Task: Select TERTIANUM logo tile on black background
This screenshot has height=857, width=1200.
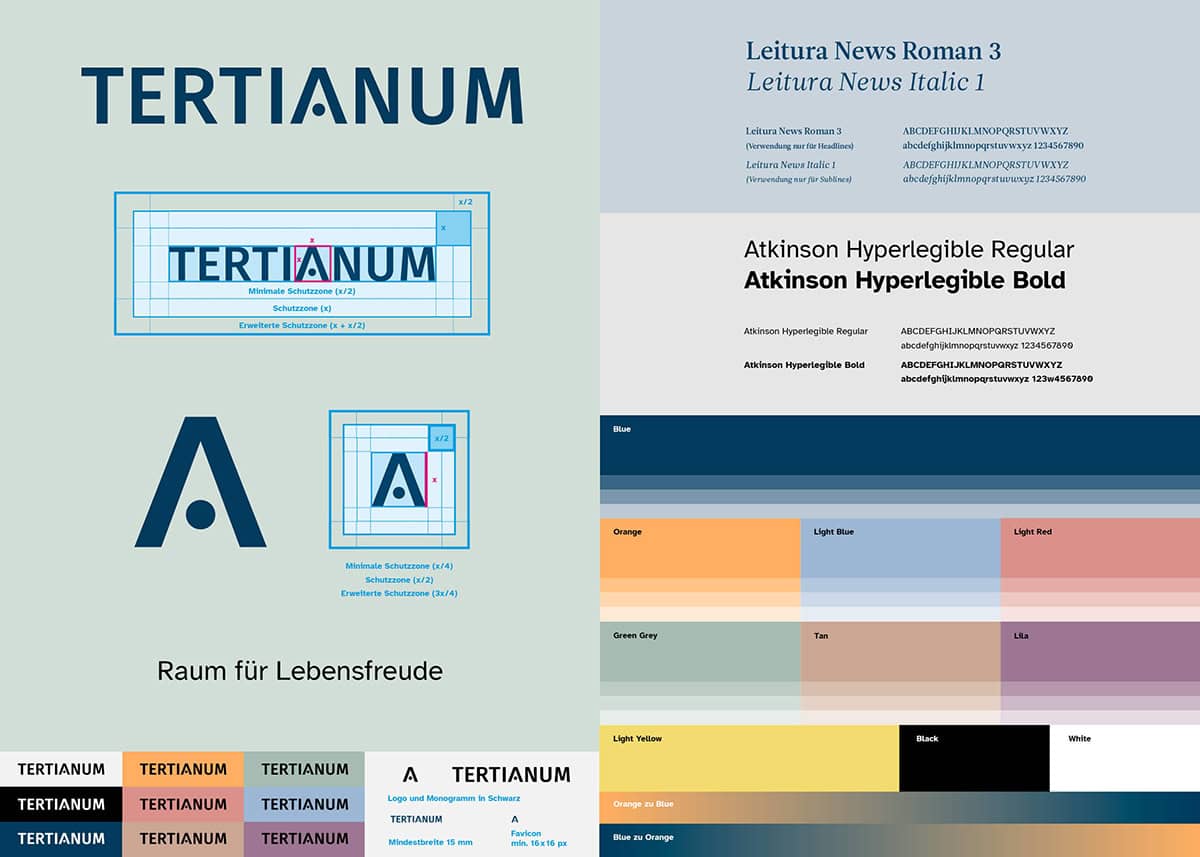Action: pyautogui.click(x=61, y=804)
